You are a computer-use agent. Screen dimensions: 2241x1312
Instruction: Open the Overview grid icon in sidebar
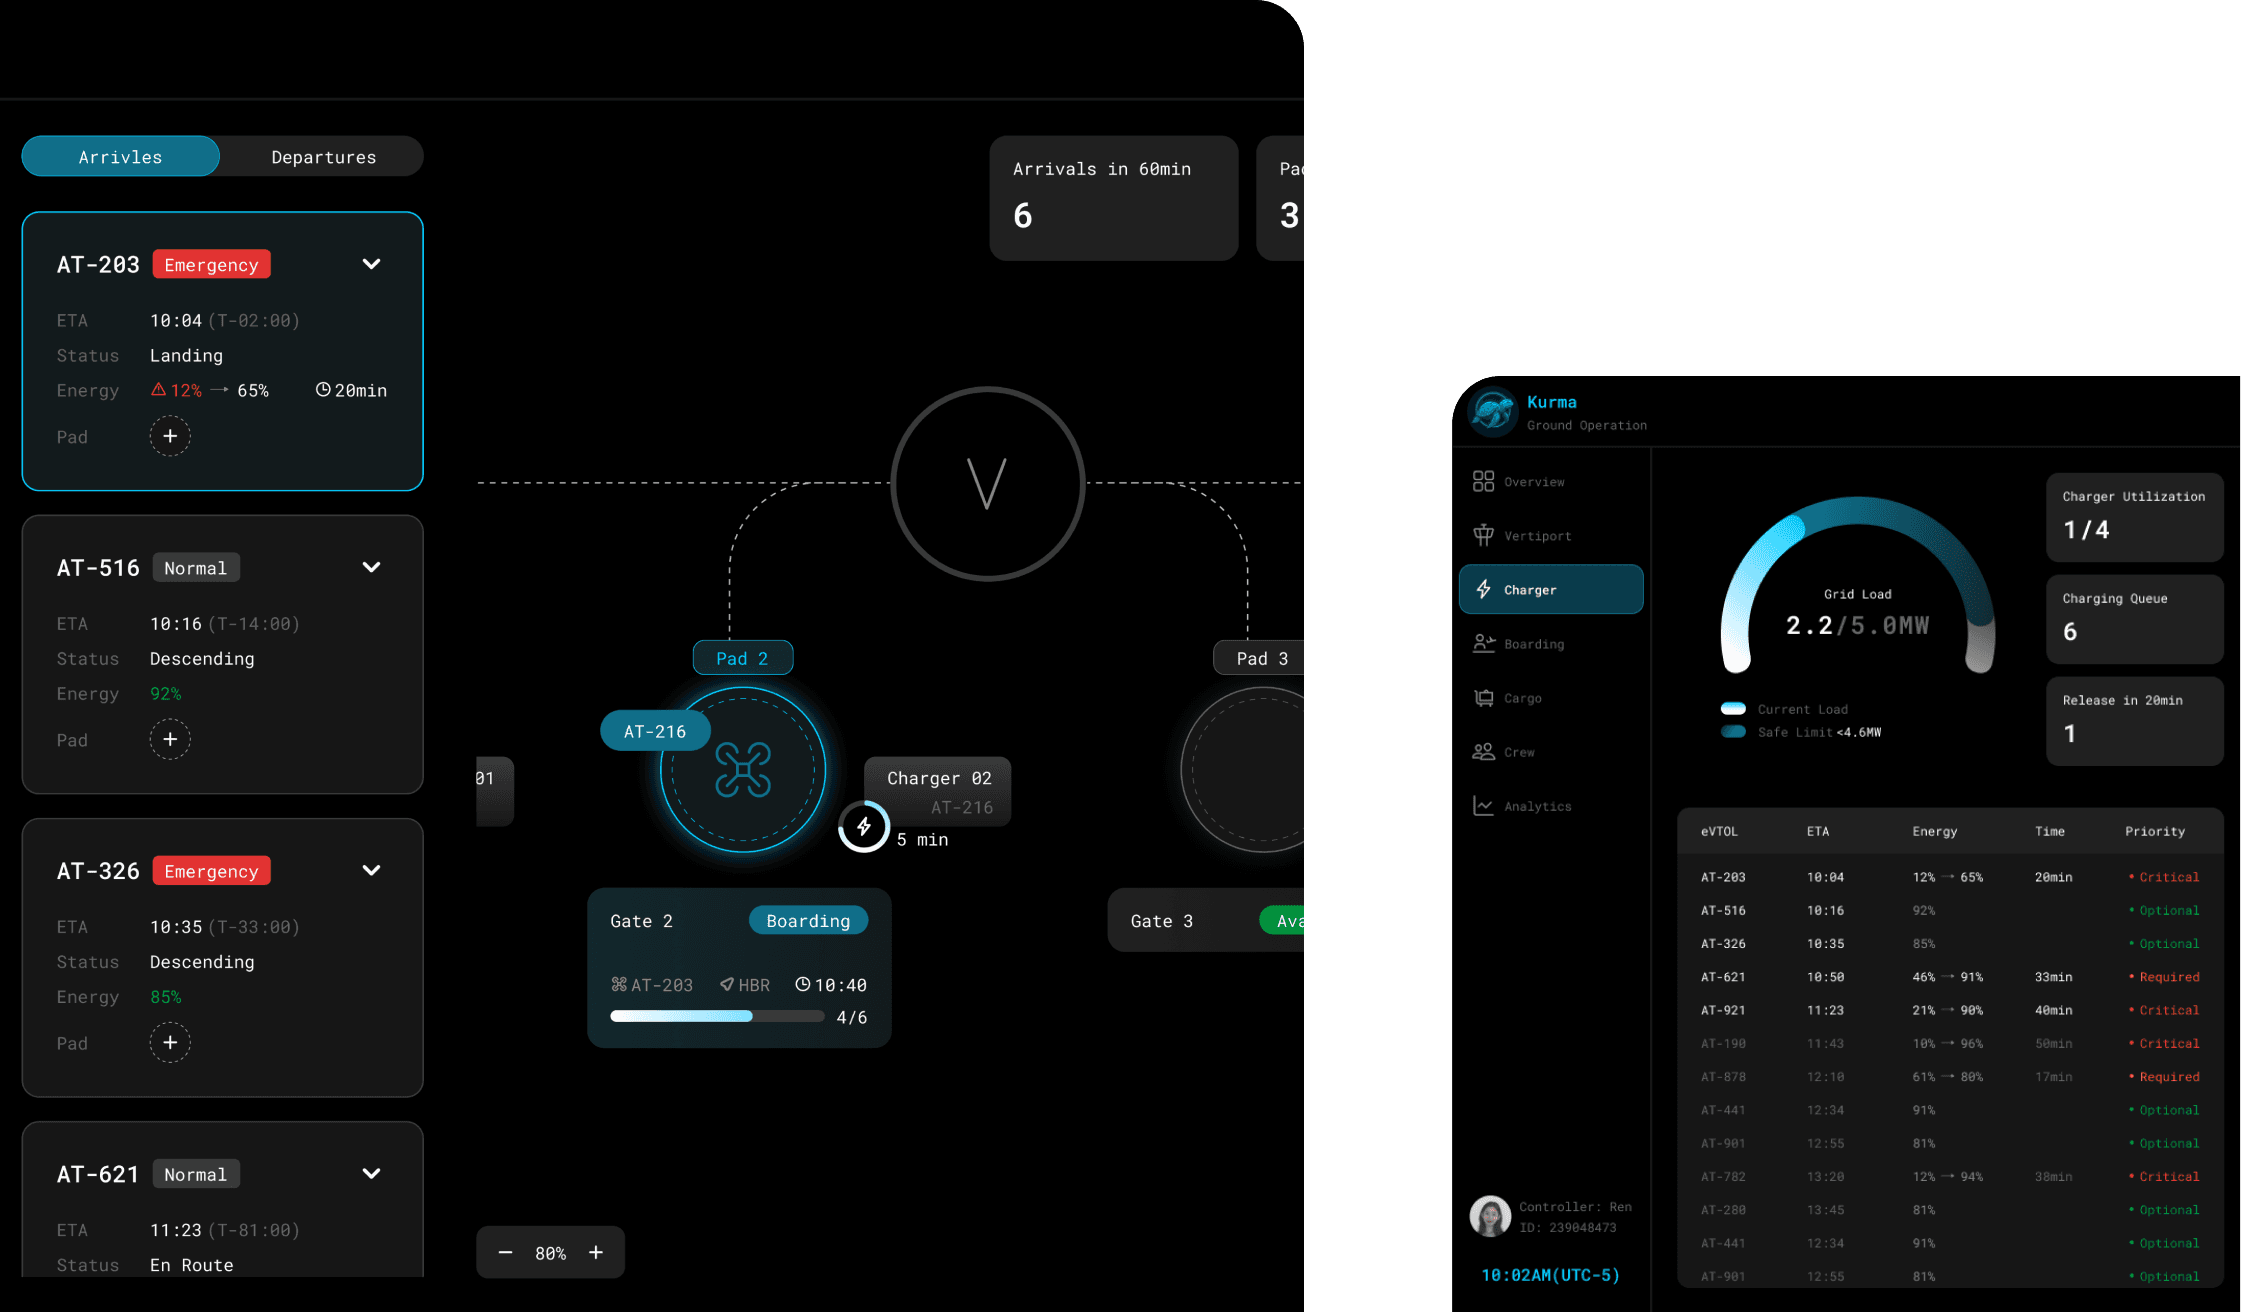pyautogui.click(x=1483, y=481)
